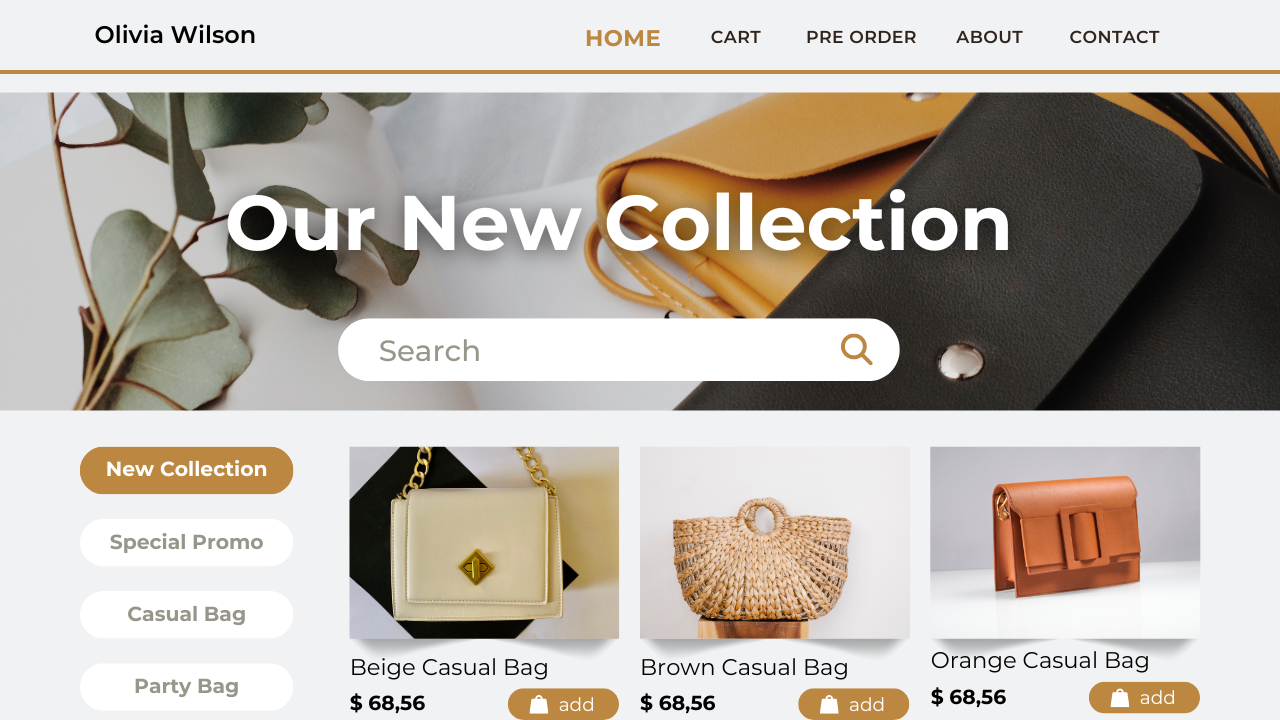Click the Beige Casual Bag title
The image size is (1280, 720).
[x=449, y=667]
